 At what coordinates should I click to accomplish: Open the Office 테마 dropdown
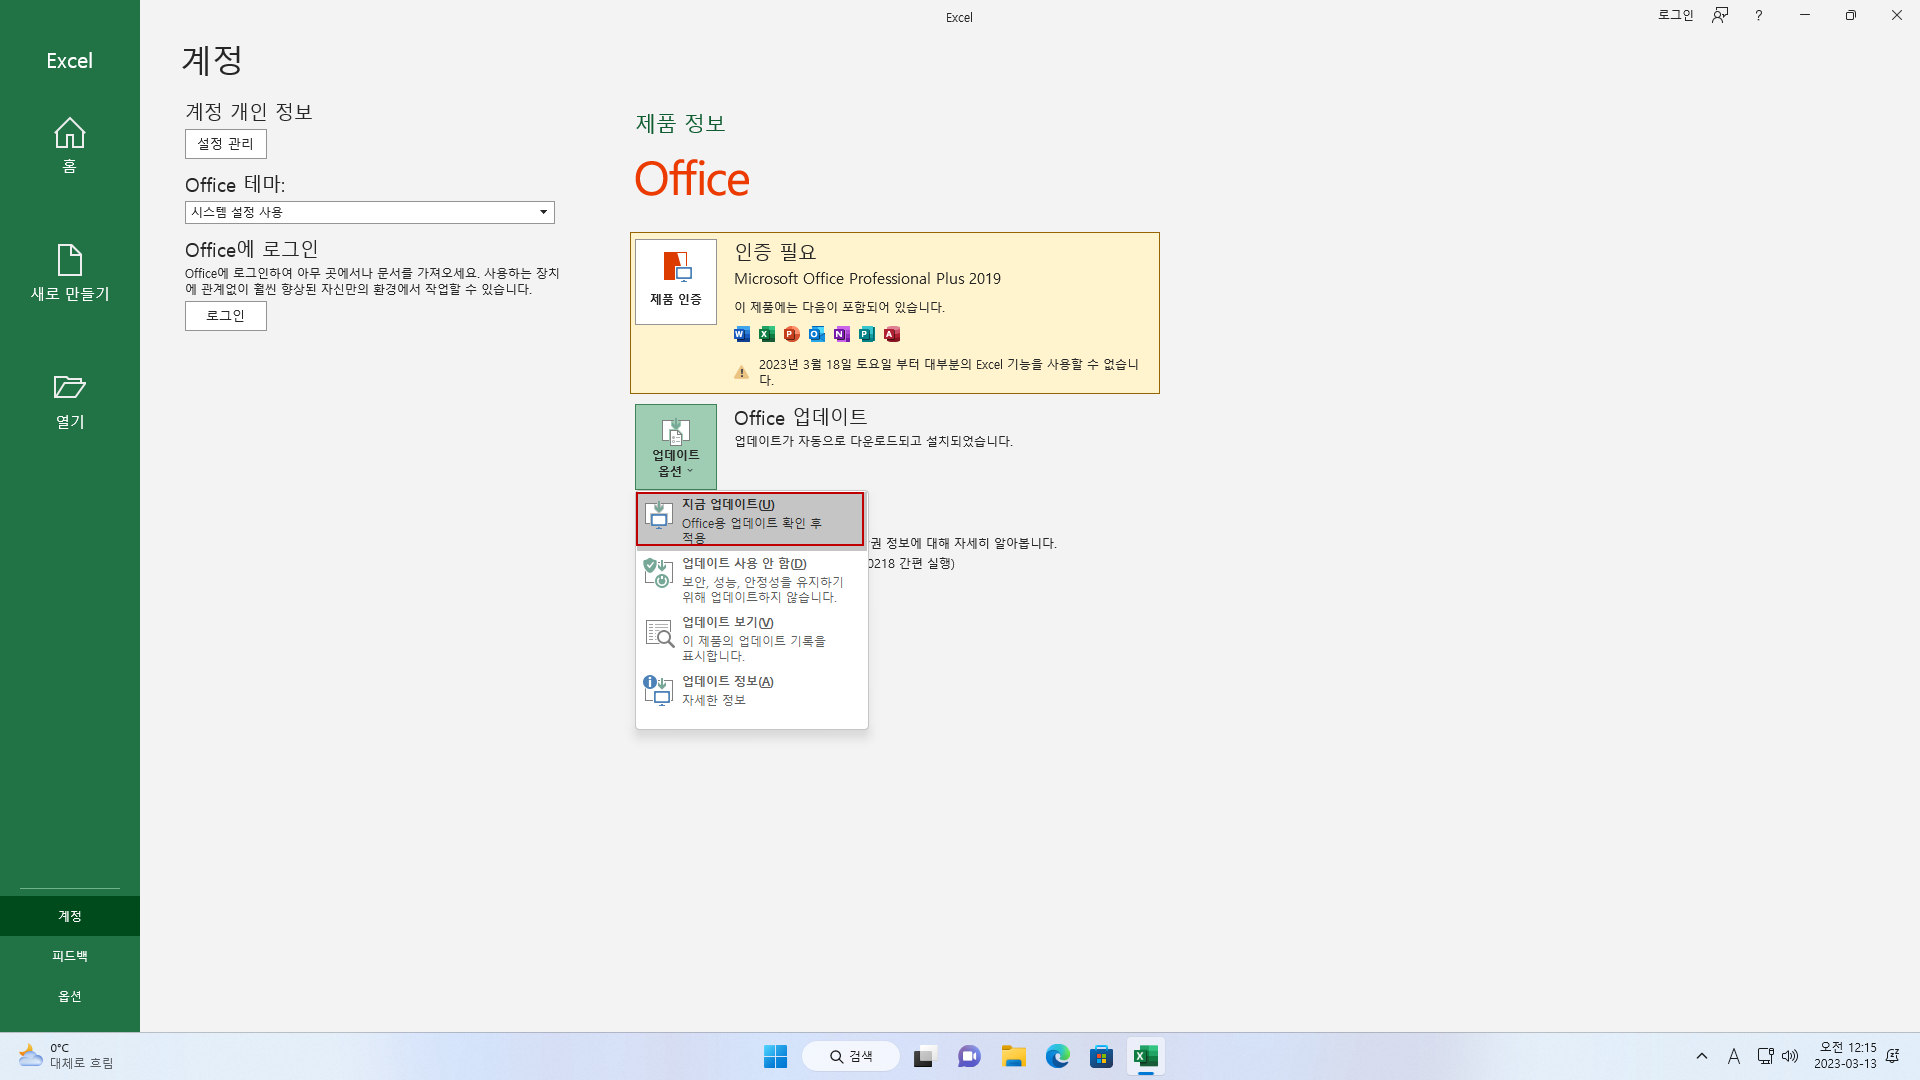[x=369, y=212]
